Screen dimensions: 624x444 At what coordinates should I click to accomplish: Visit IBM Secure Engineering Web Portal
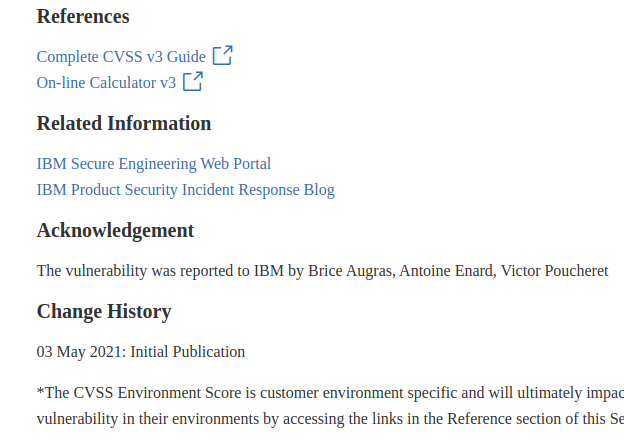[154, 164]
